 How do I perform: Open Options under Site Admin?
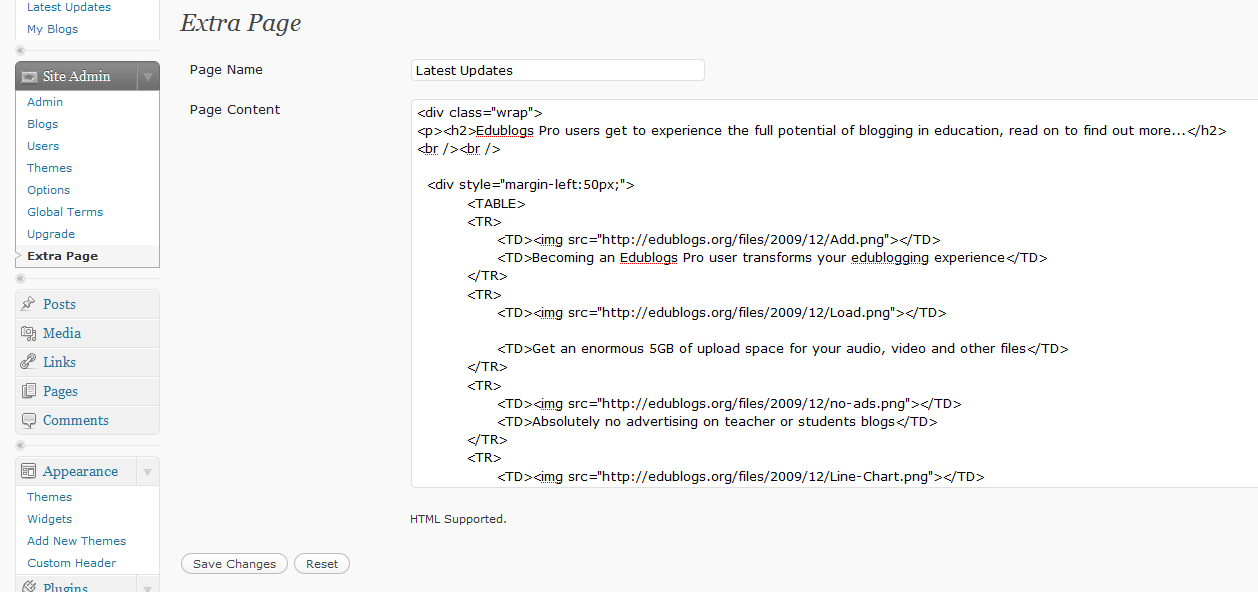click(49, 190)
